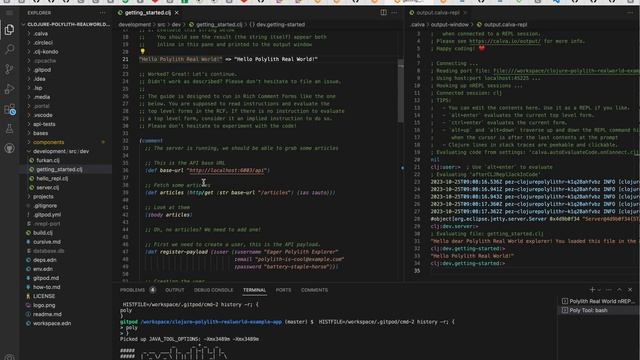Image resolution: width=640 pixels, height=360 pixels.
Task: Maximize the terminal panel size
Action: click(x=619, y=290)
